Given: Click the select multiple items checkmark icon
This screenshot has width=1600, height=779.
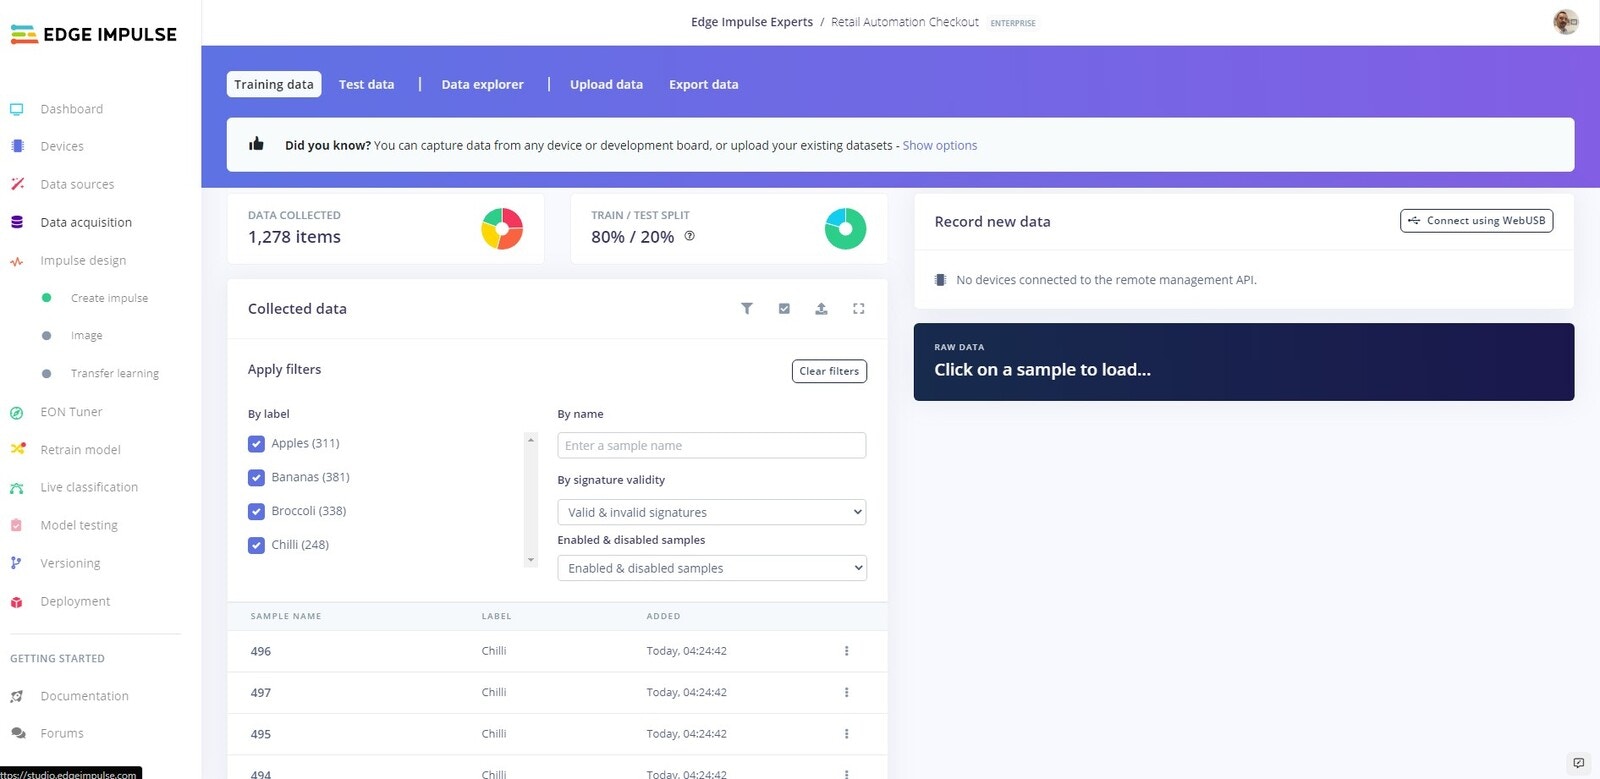Looking at the screenshot, I should (784, 308).
